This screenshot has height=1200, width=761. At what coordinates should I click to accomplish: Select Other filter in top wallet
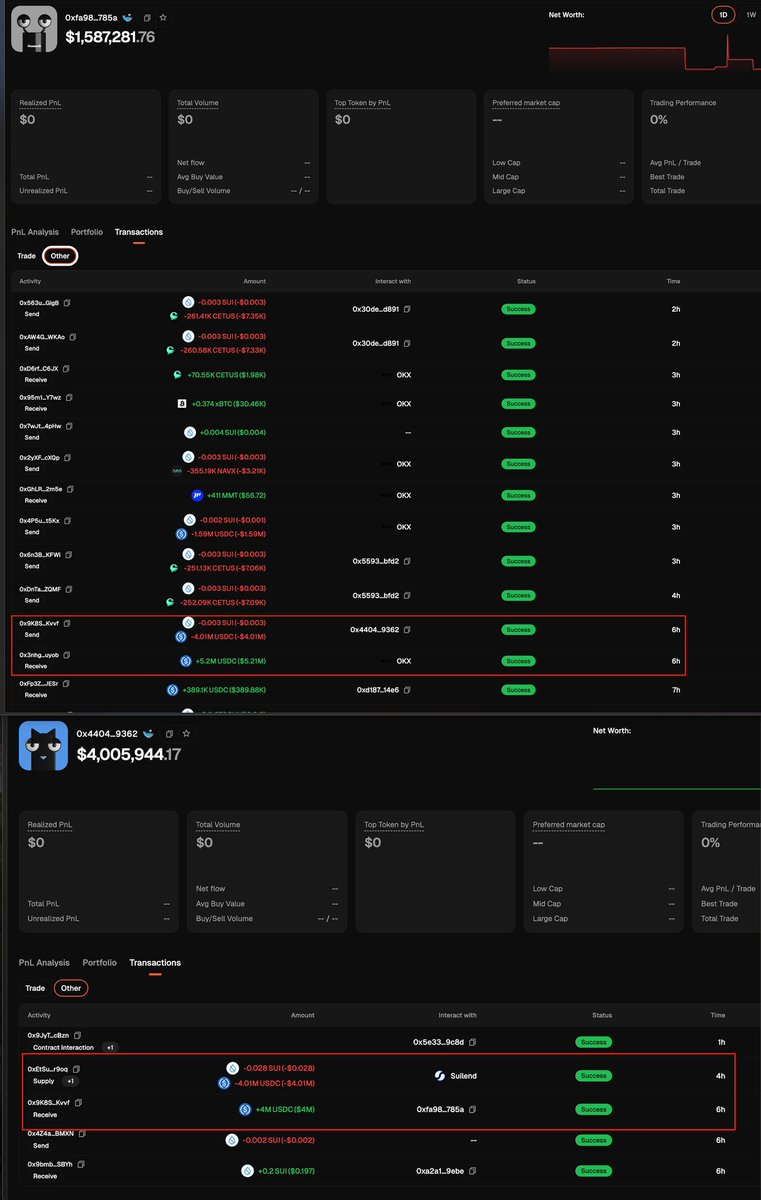pyautogui.click(x=60, y=256)
